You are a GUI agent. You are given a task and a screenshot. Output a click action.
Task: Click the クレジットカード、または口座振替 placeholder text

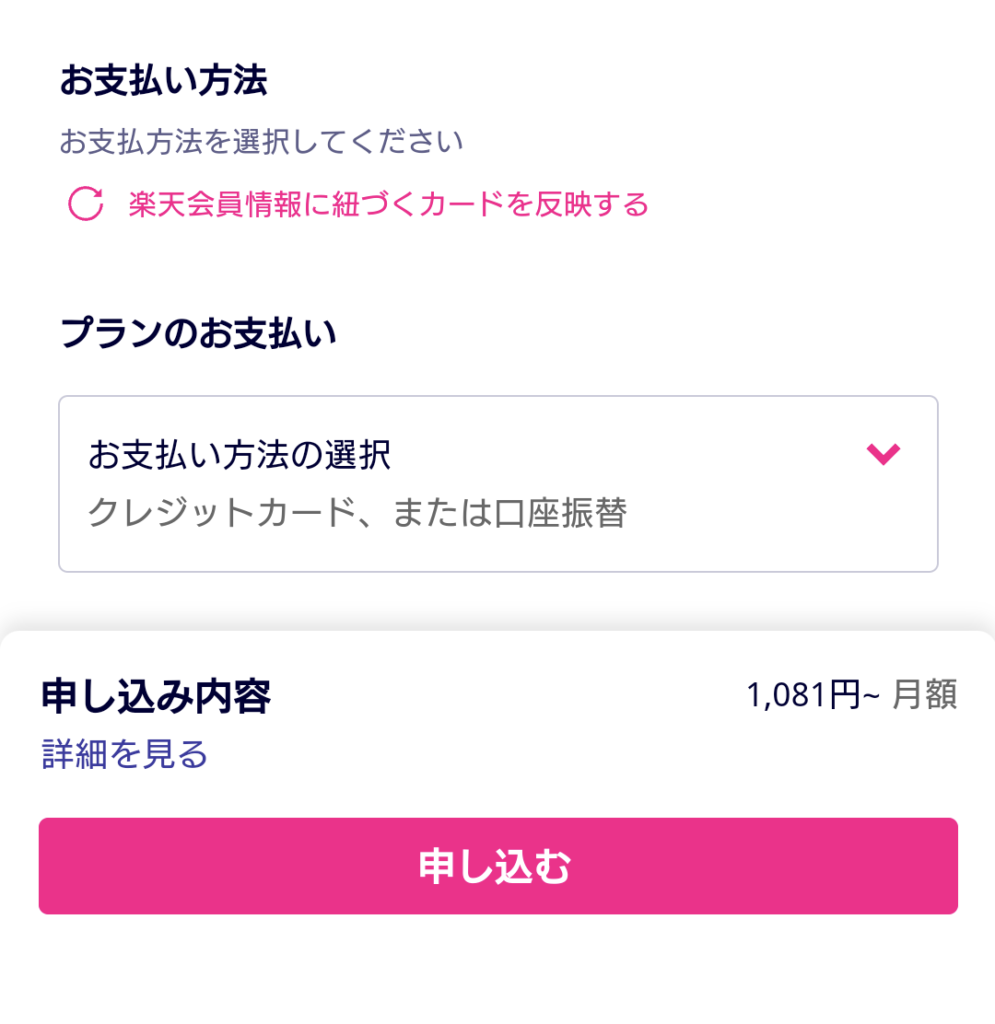357,513
